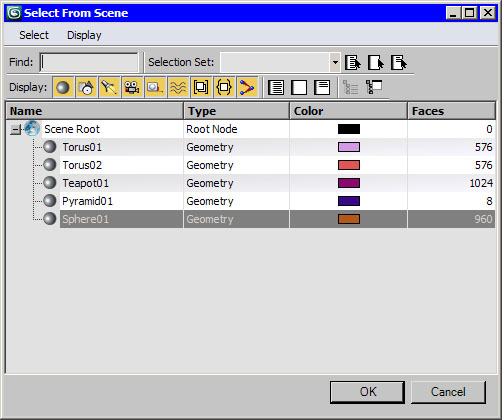
Task: Sort by the Name column header
Action: click(95, 111)
